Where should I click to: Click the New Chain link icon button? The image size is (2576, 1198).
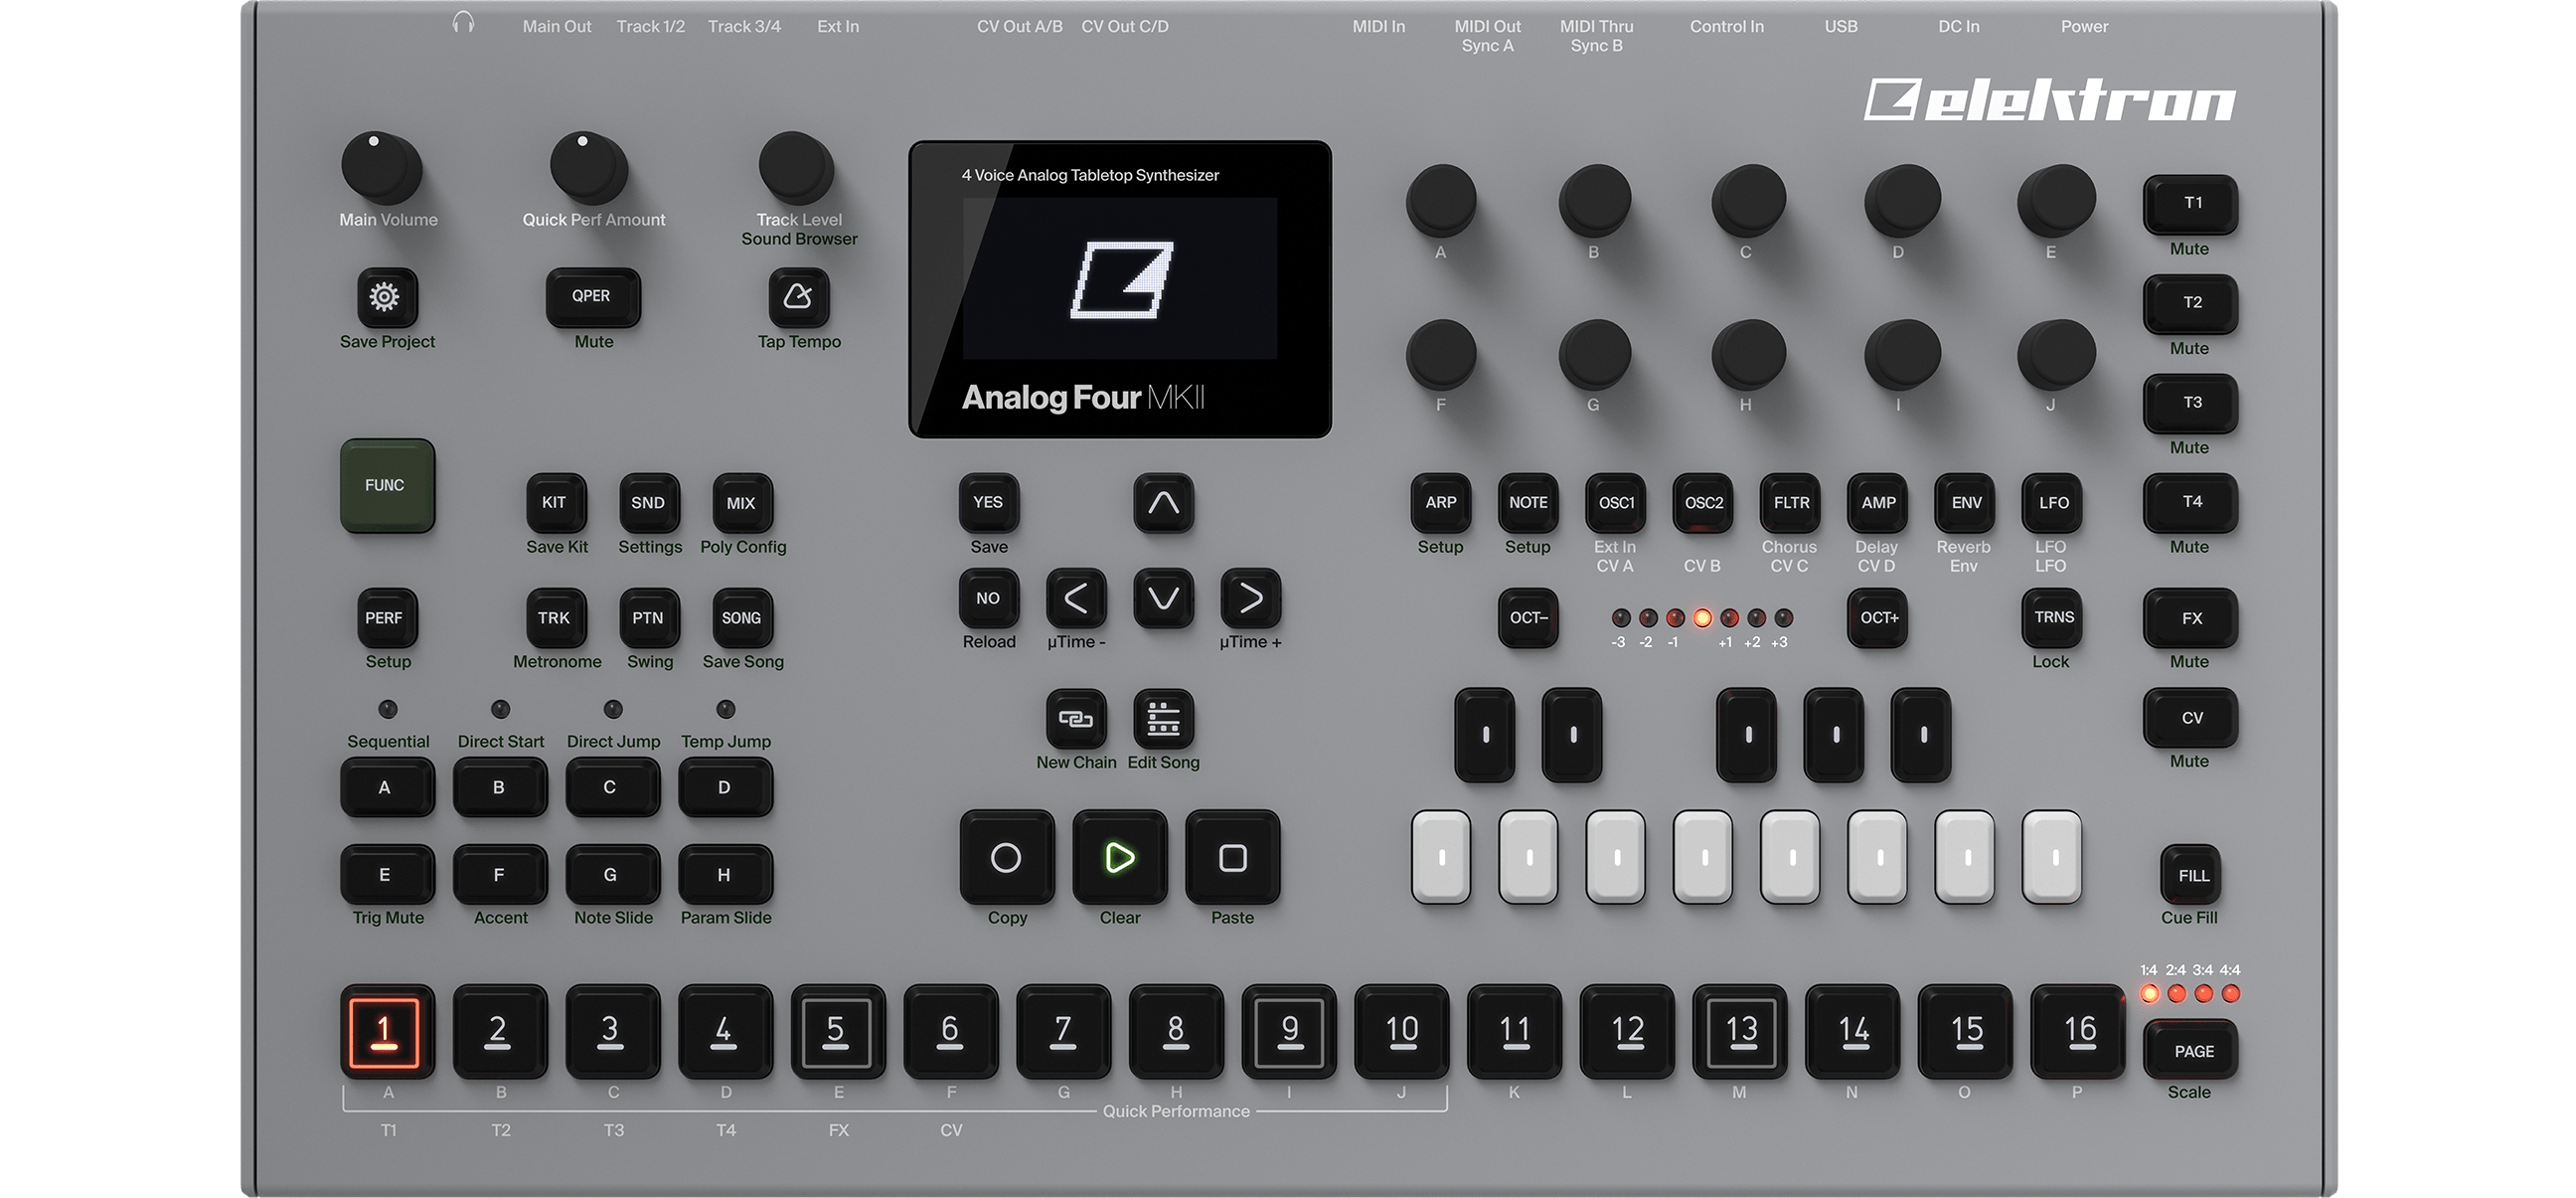click(1076, 718)
